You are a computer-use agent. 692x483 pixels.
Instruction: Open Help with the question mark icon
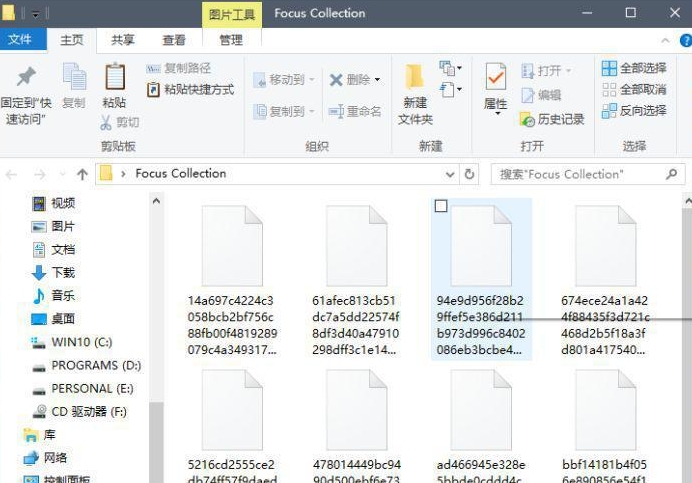686,41
